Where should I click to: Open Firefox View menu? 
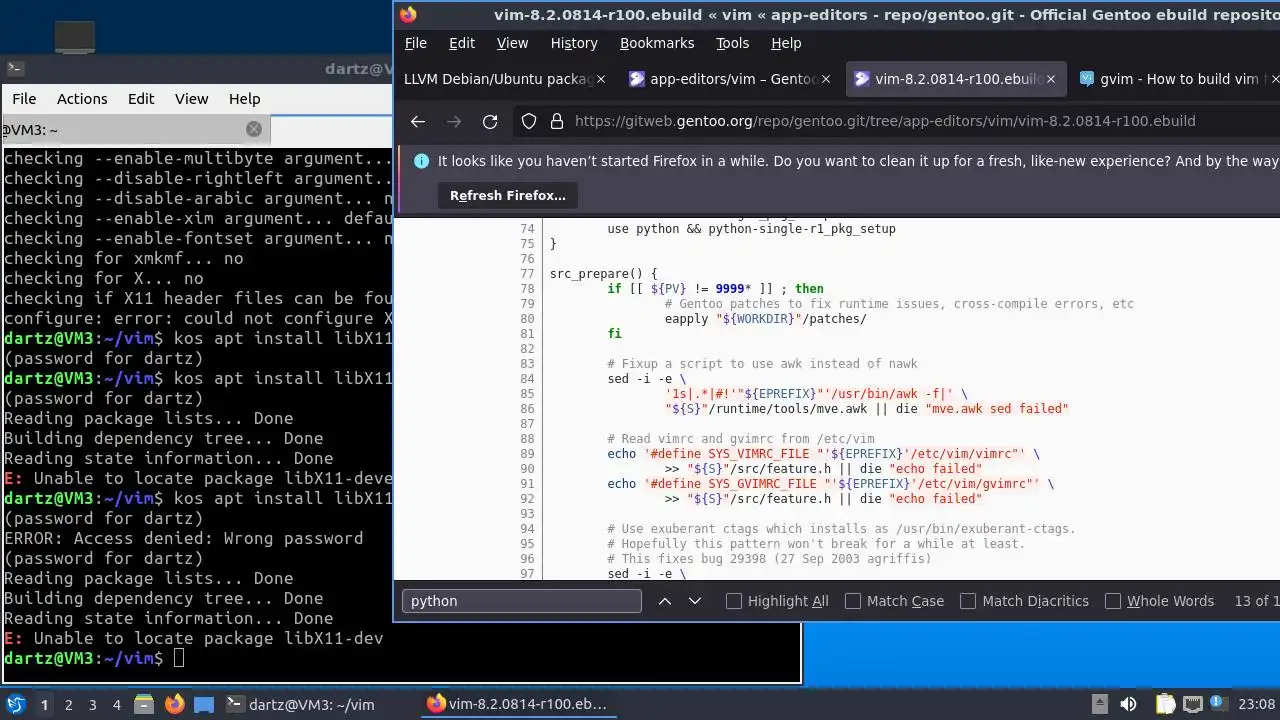tap(512, 43)
